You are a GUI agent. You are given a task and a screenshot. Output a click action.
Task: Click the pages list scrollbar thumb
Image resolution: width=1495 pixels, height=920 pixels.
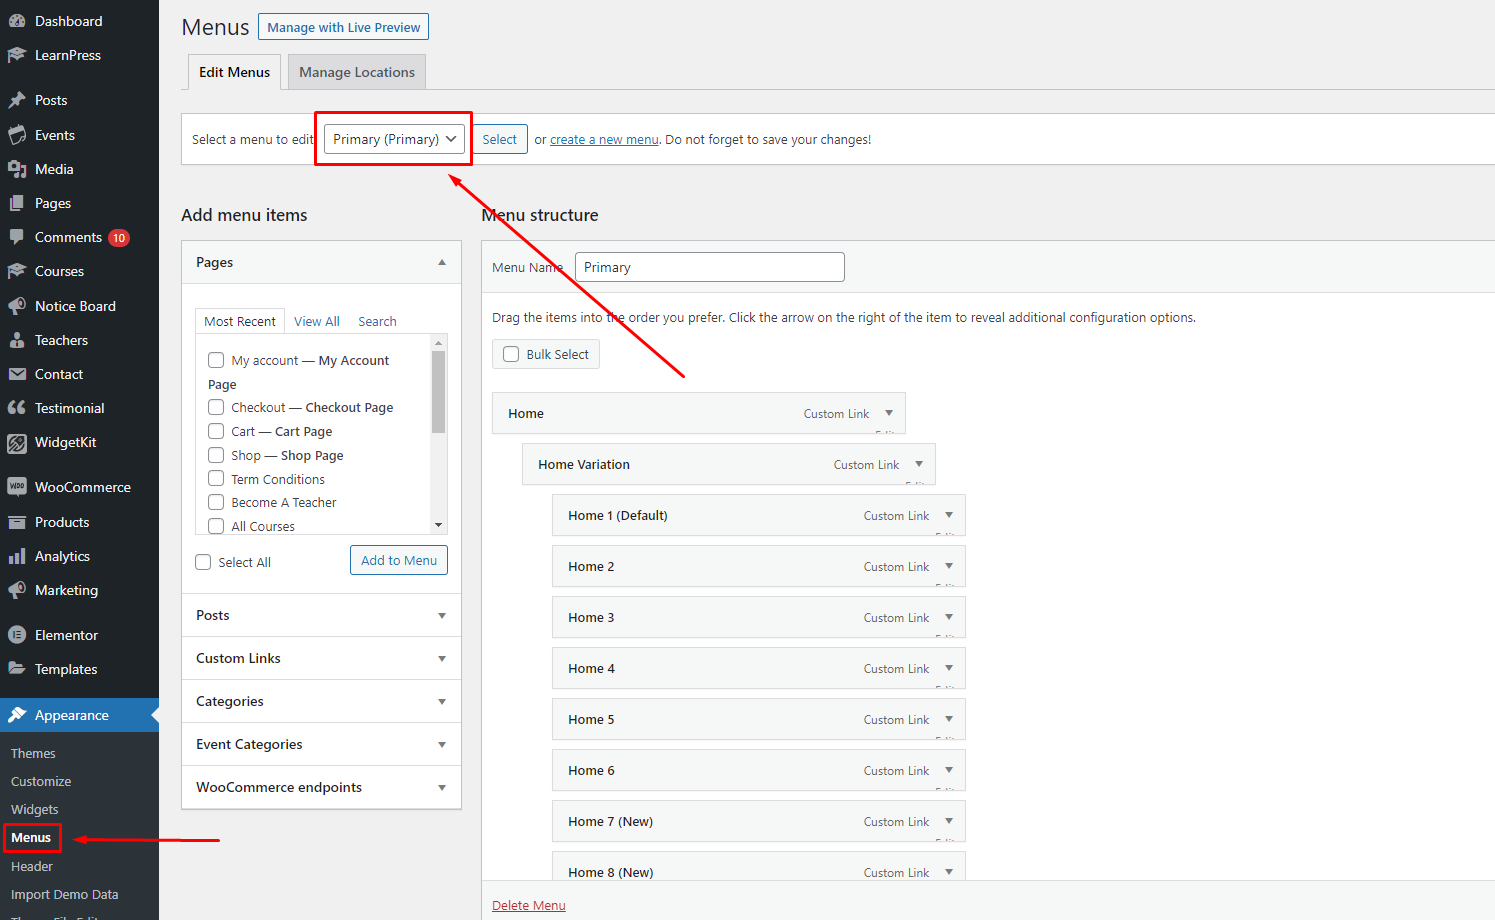438,391
